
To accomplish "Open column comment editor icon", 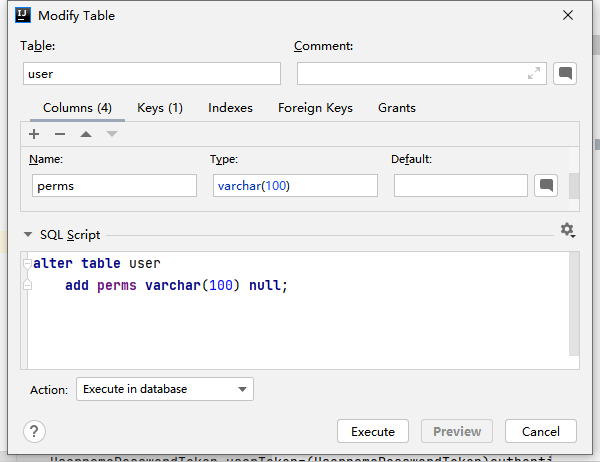I will [x=545, y=185].
